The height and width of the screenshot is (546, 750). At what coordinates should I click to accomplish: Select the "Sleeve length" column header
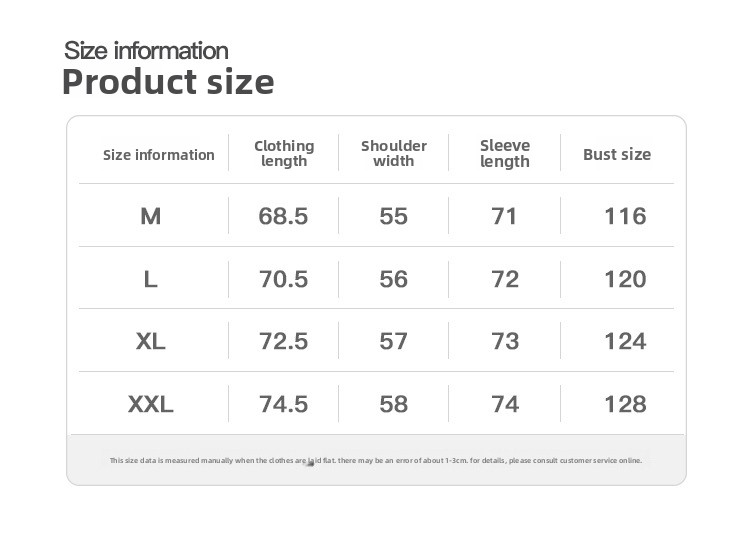505,154
